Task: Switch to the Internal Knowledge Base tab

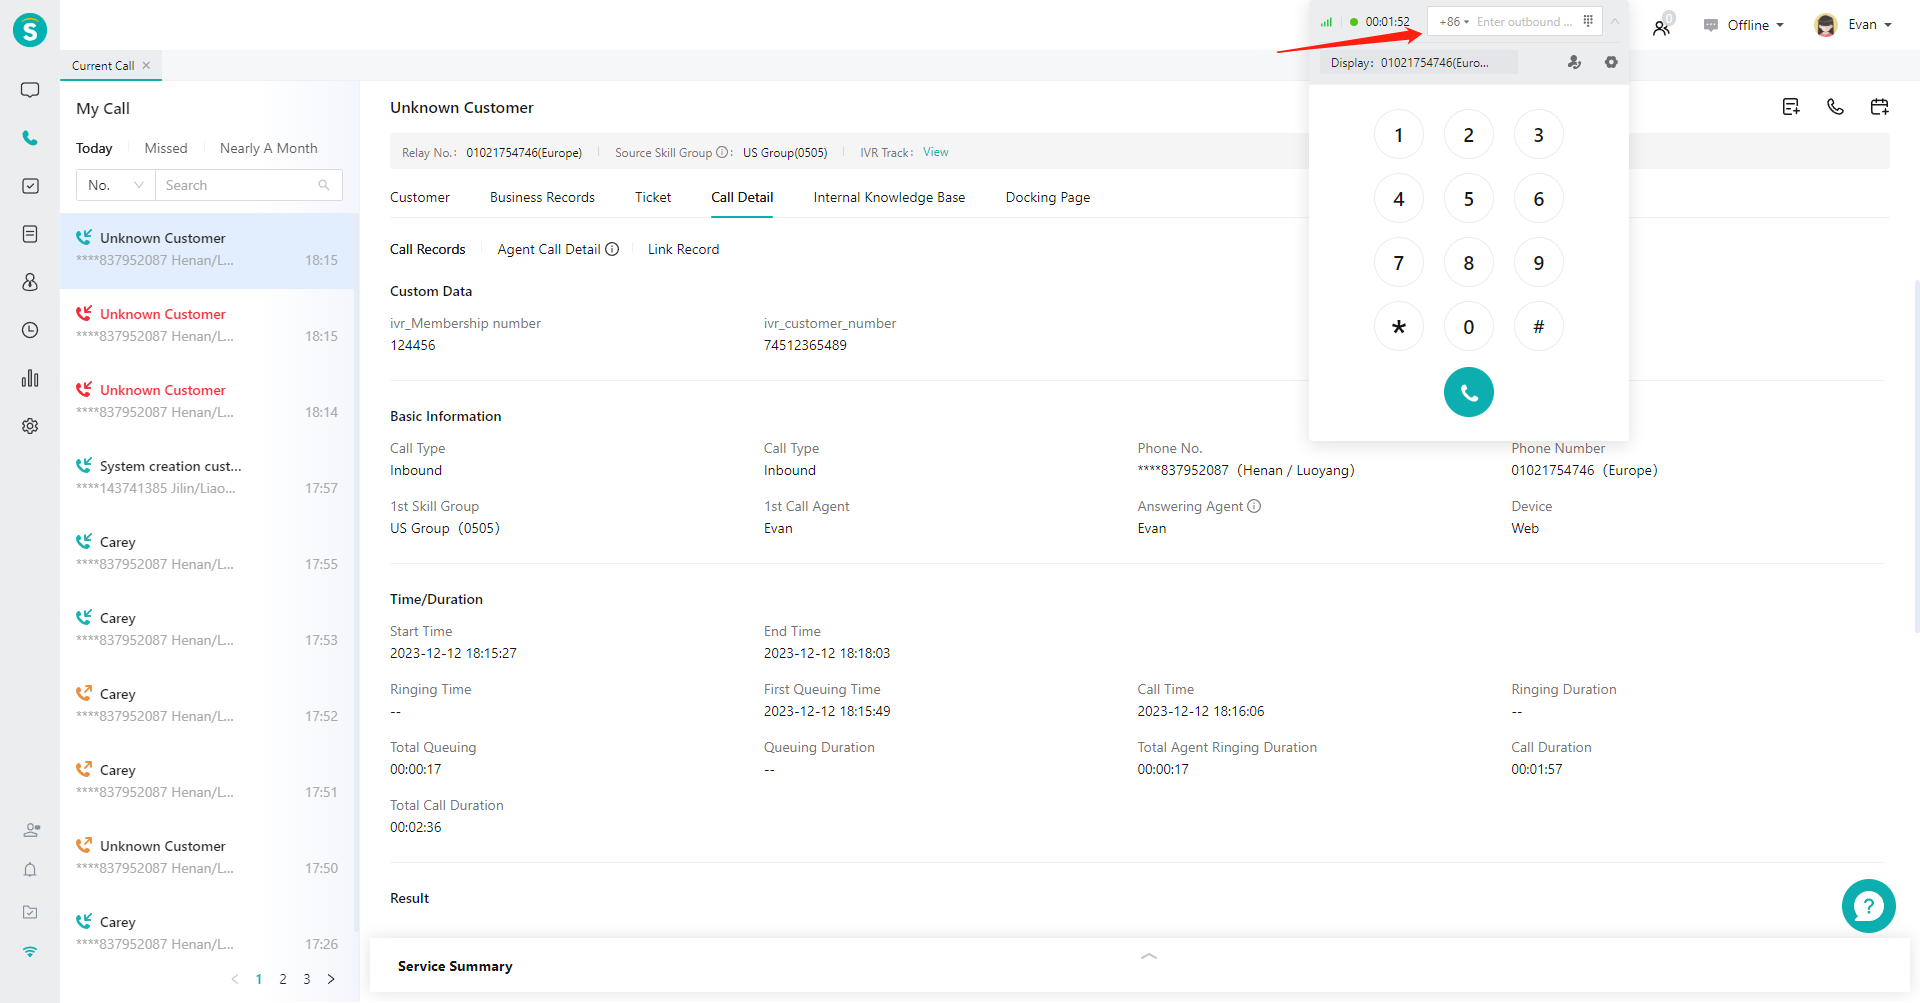Action: click(889, 197)
